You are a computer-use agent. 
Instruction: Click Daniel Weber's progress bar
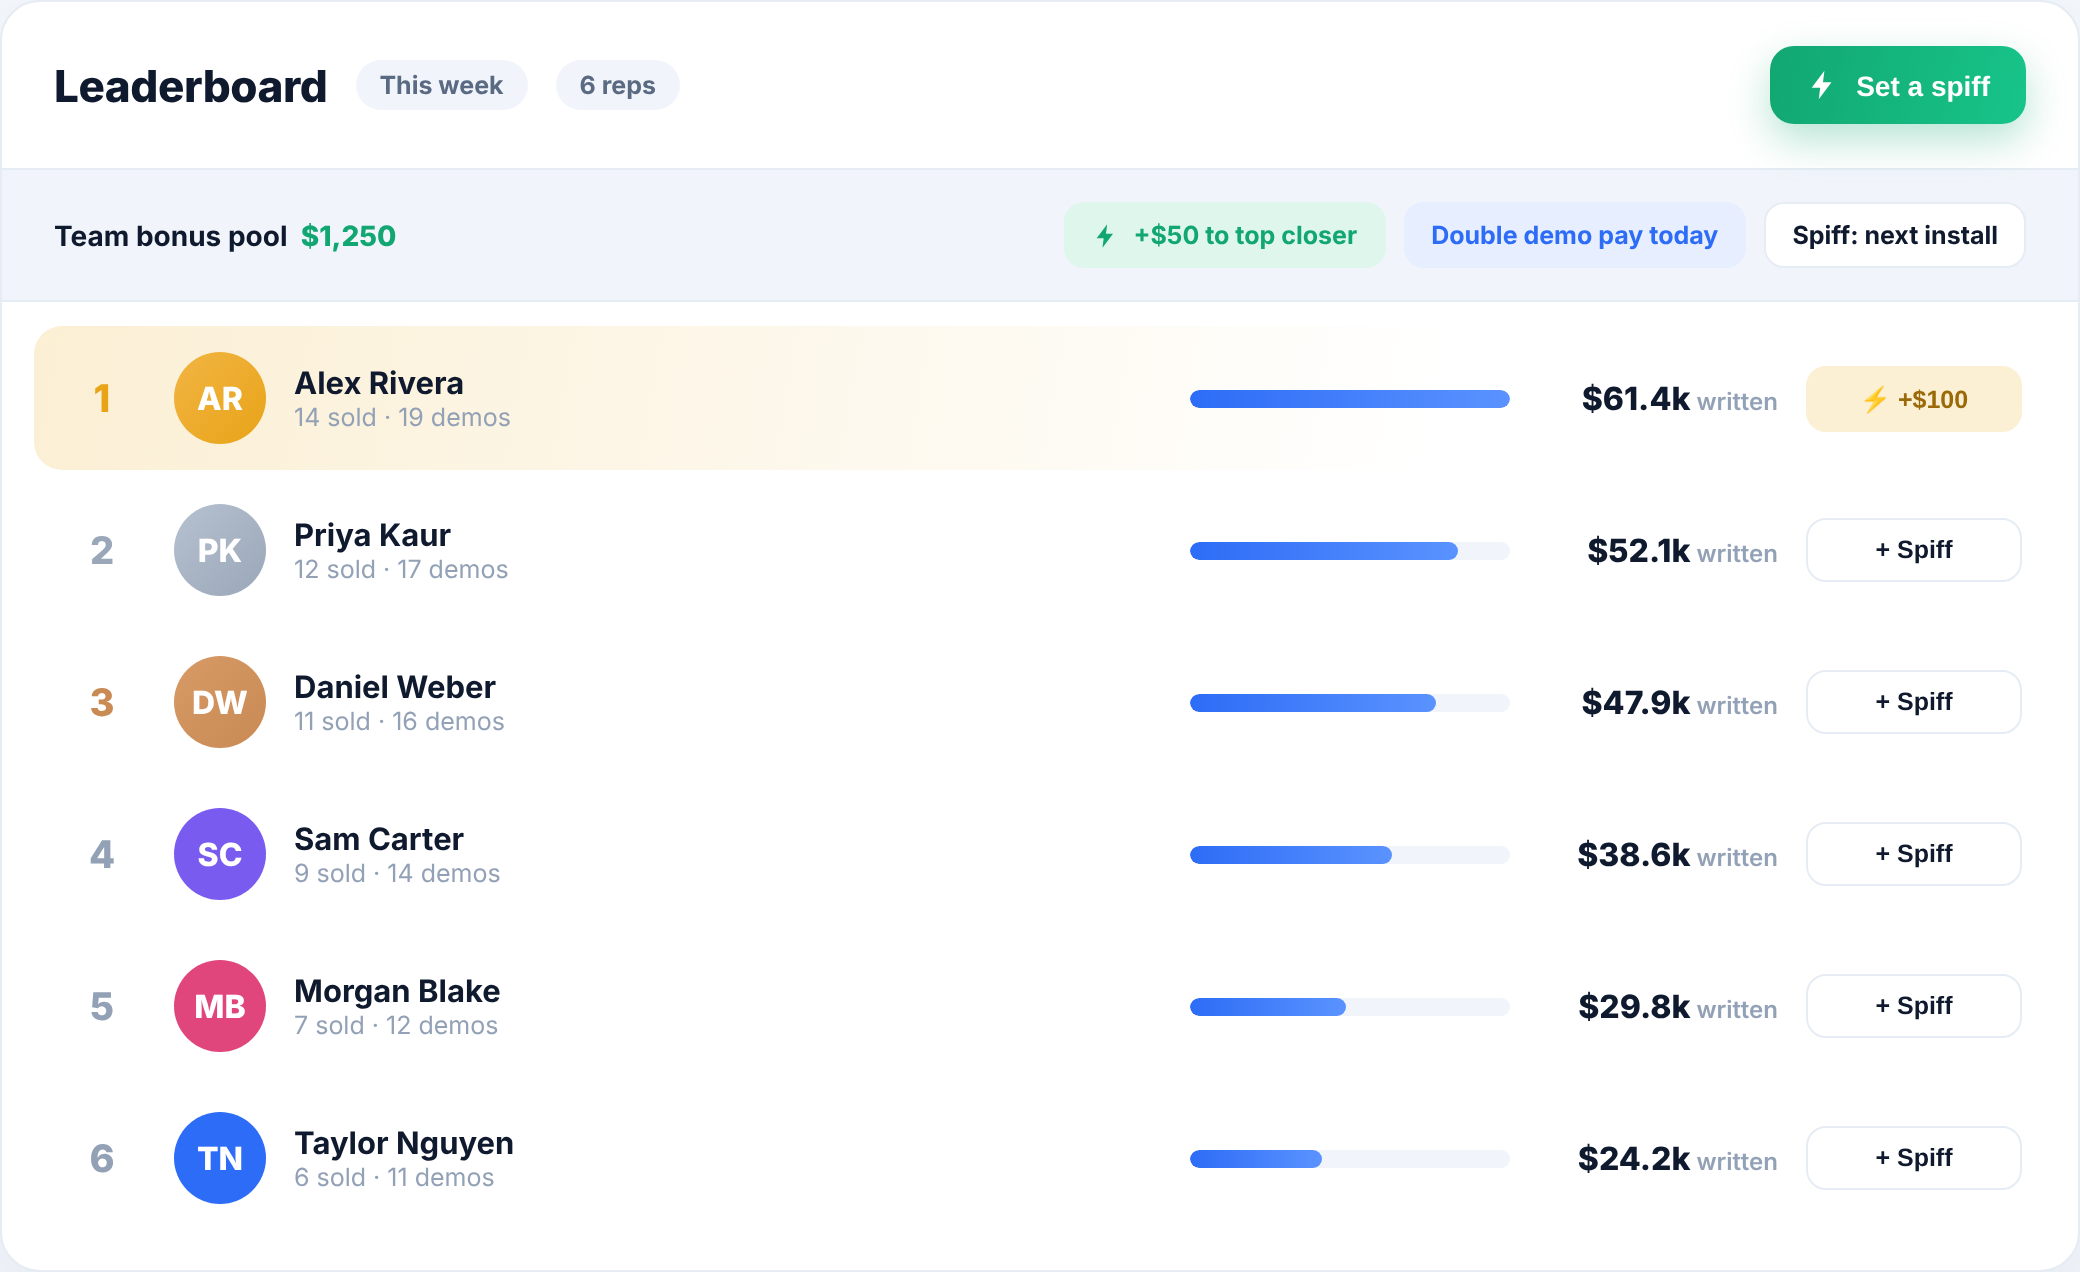(x=1350, y=703)
